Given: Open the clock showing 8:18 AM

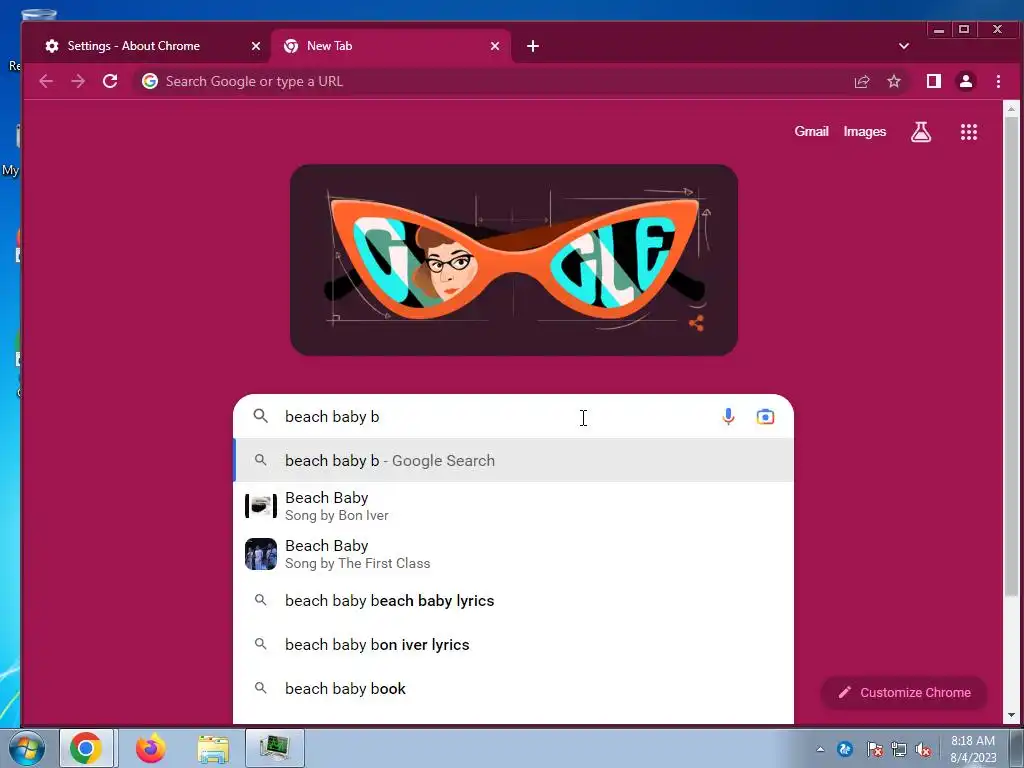Looking at the screenshot, I should 973,749.
